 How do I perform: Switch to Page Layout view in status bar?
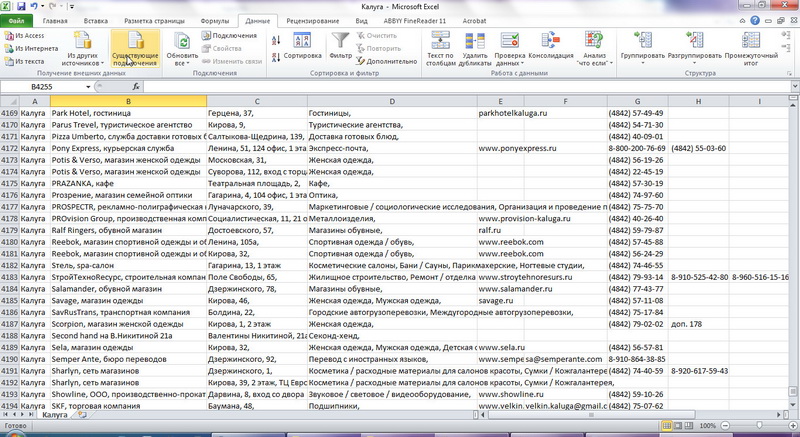point(678,425)
